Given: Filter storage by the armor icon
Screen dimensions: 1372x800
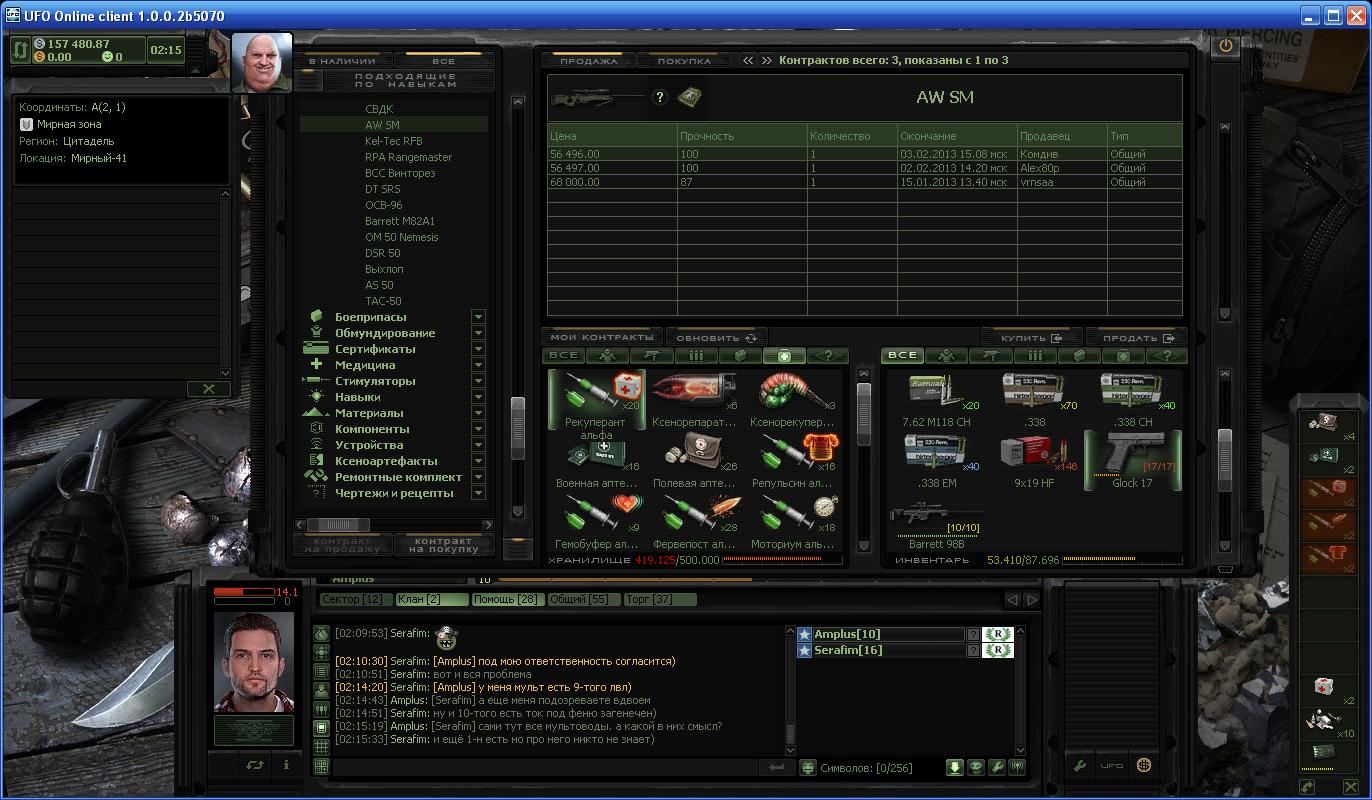Looking at the screenshot, I should 607,355.
